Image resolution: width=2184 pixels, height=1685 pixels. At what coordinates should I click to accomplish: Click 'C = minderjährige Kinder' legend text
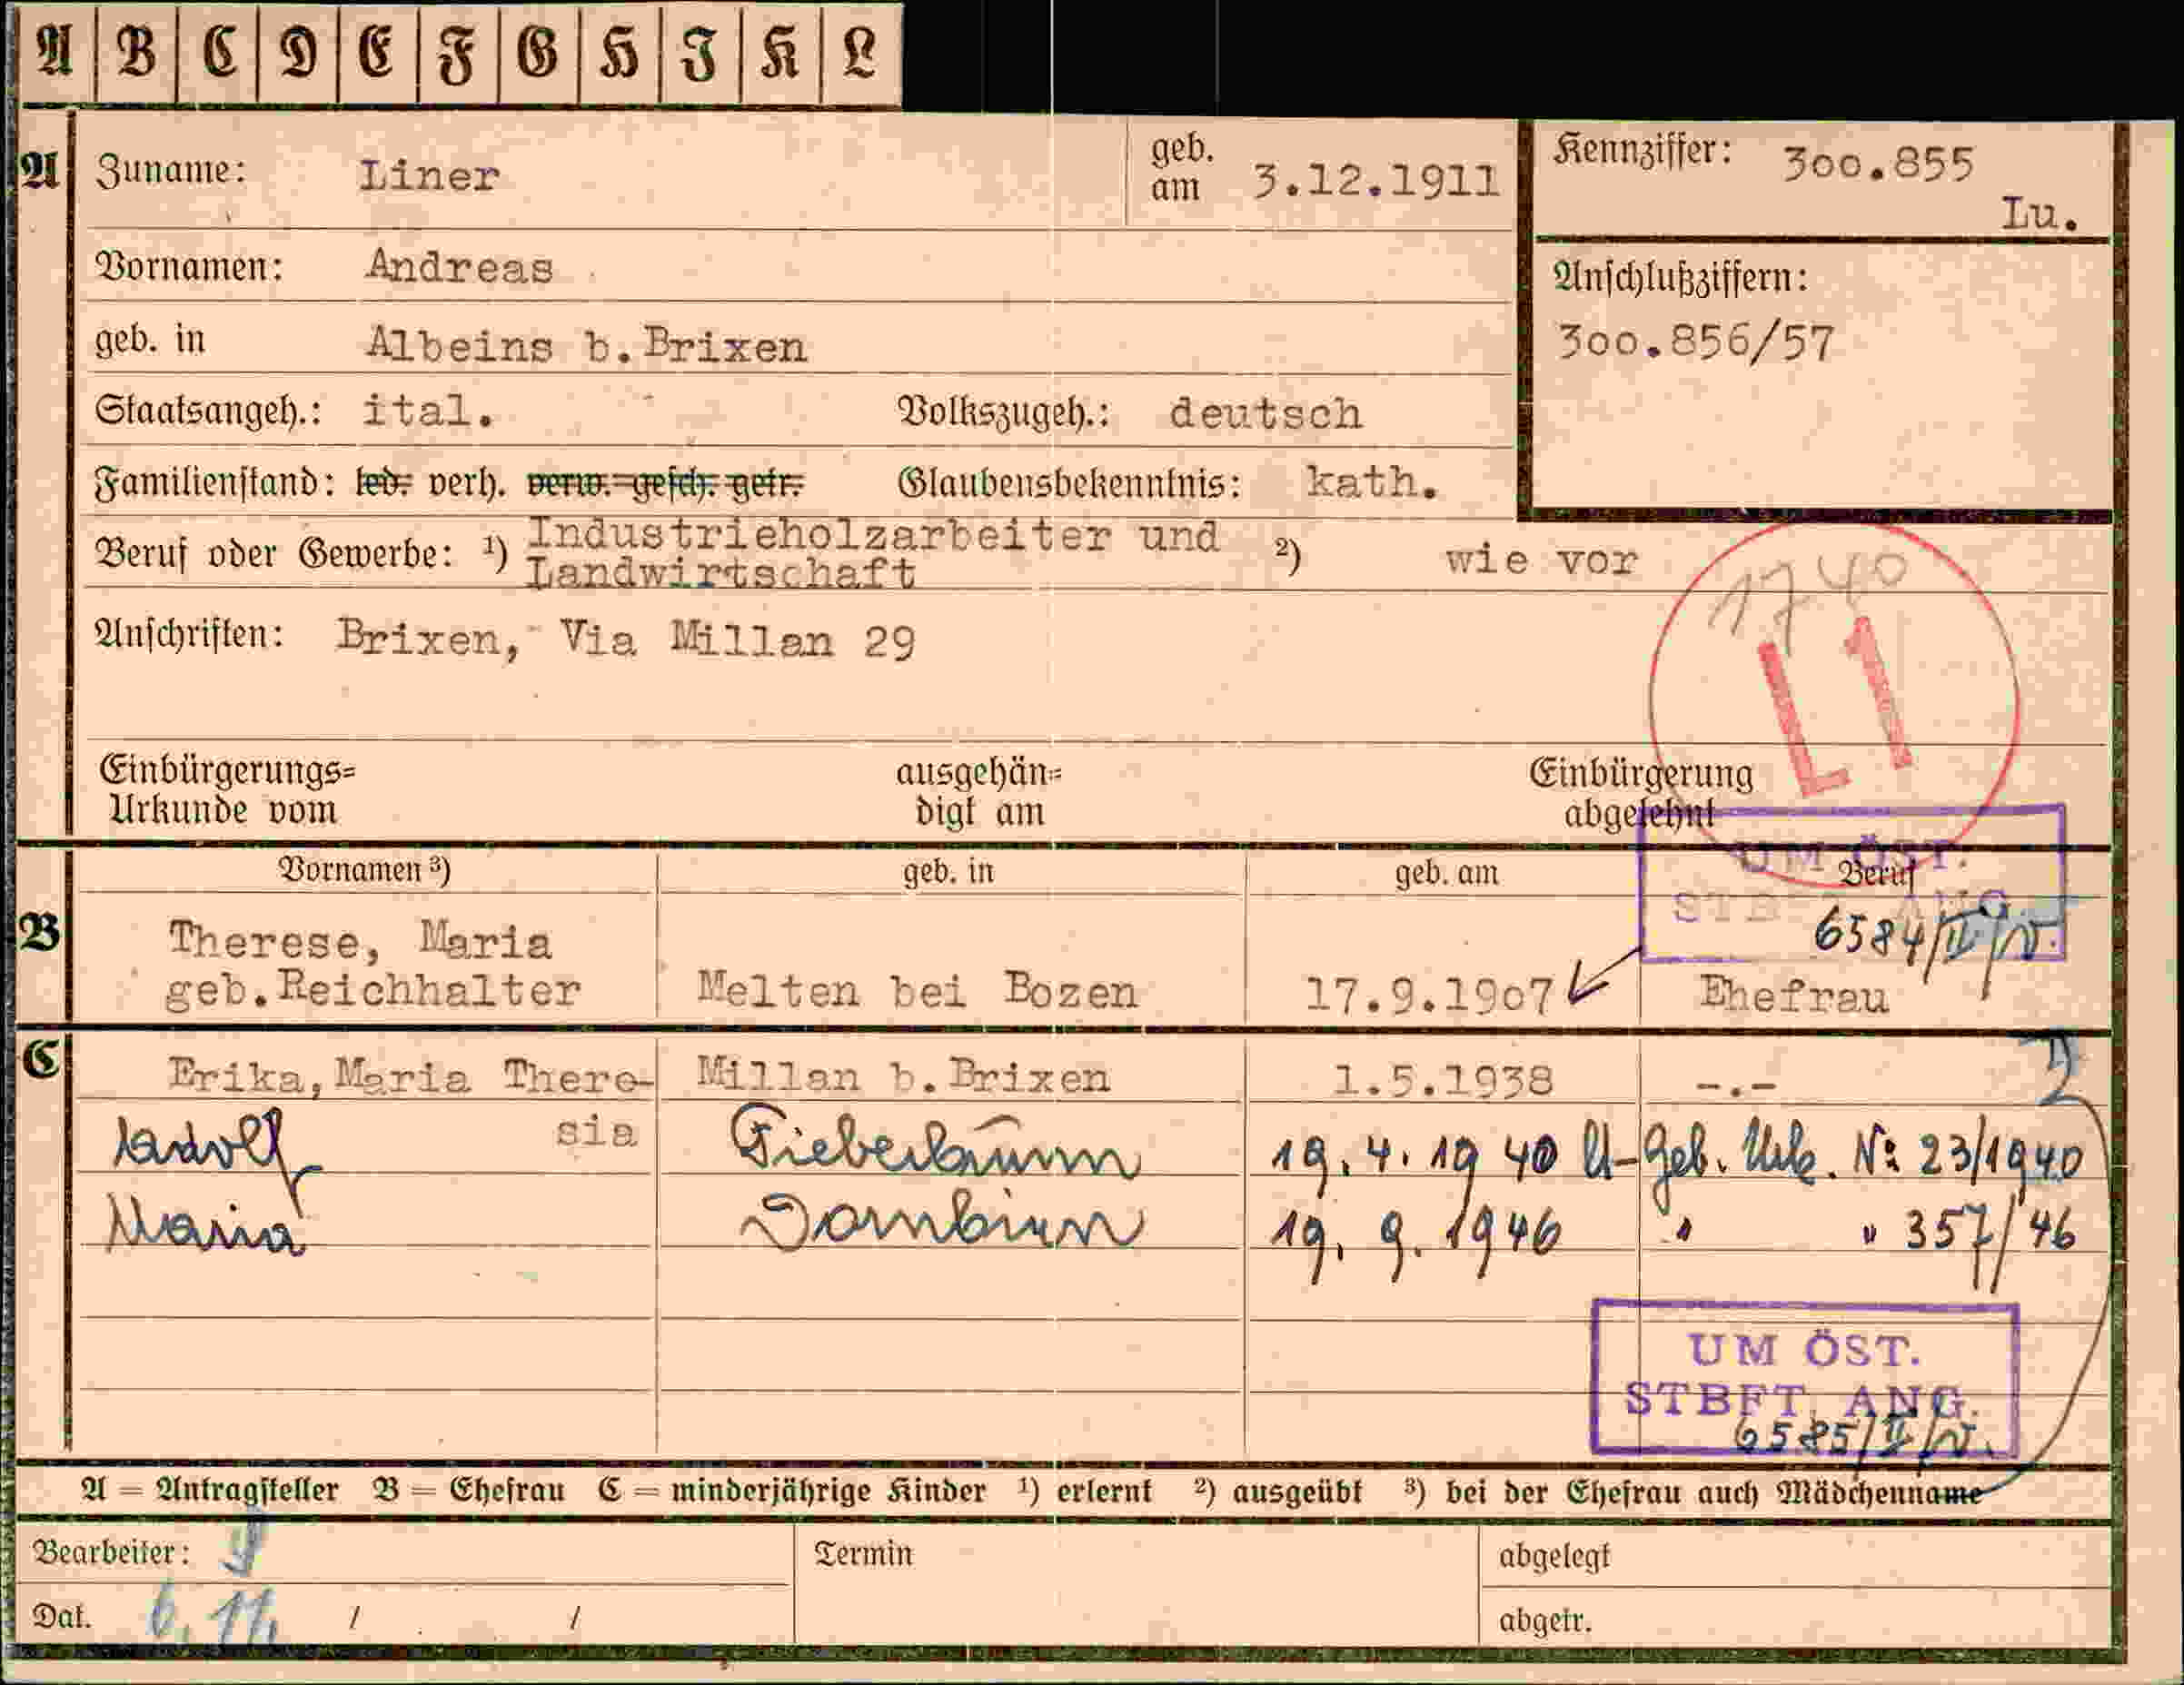[x=792, y=1491]
